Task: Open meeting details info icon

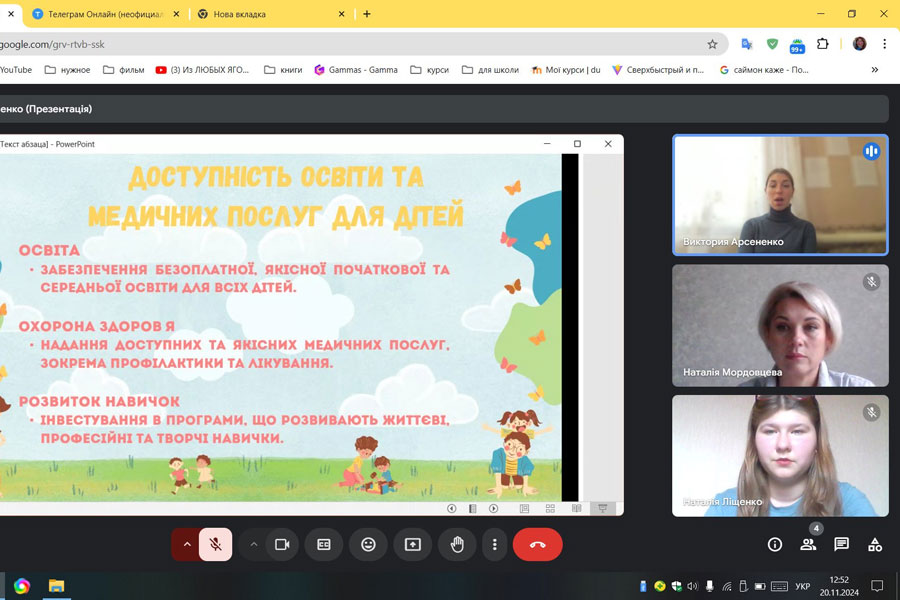Action: point(775,544)
